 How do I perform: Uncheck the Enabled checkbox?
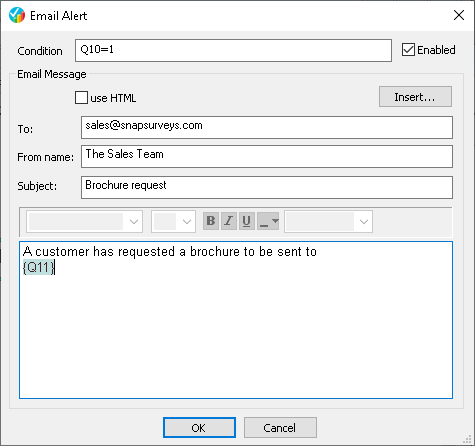[408, 50]
